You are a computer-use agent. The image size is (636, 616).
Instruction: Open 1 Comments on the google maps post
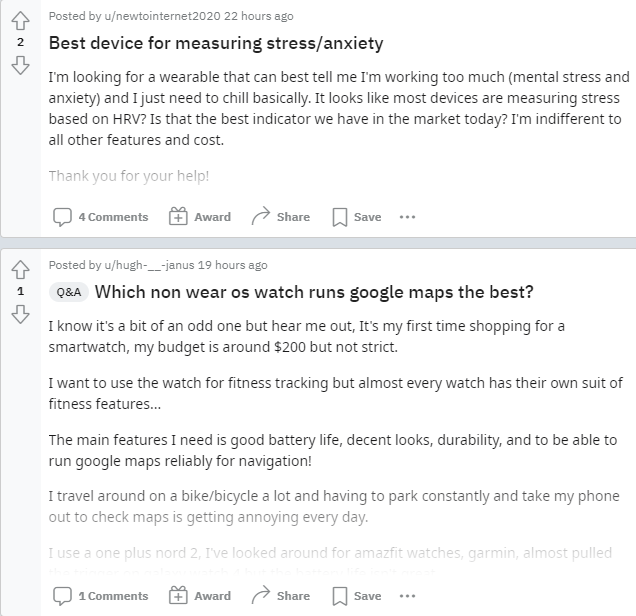100,596
